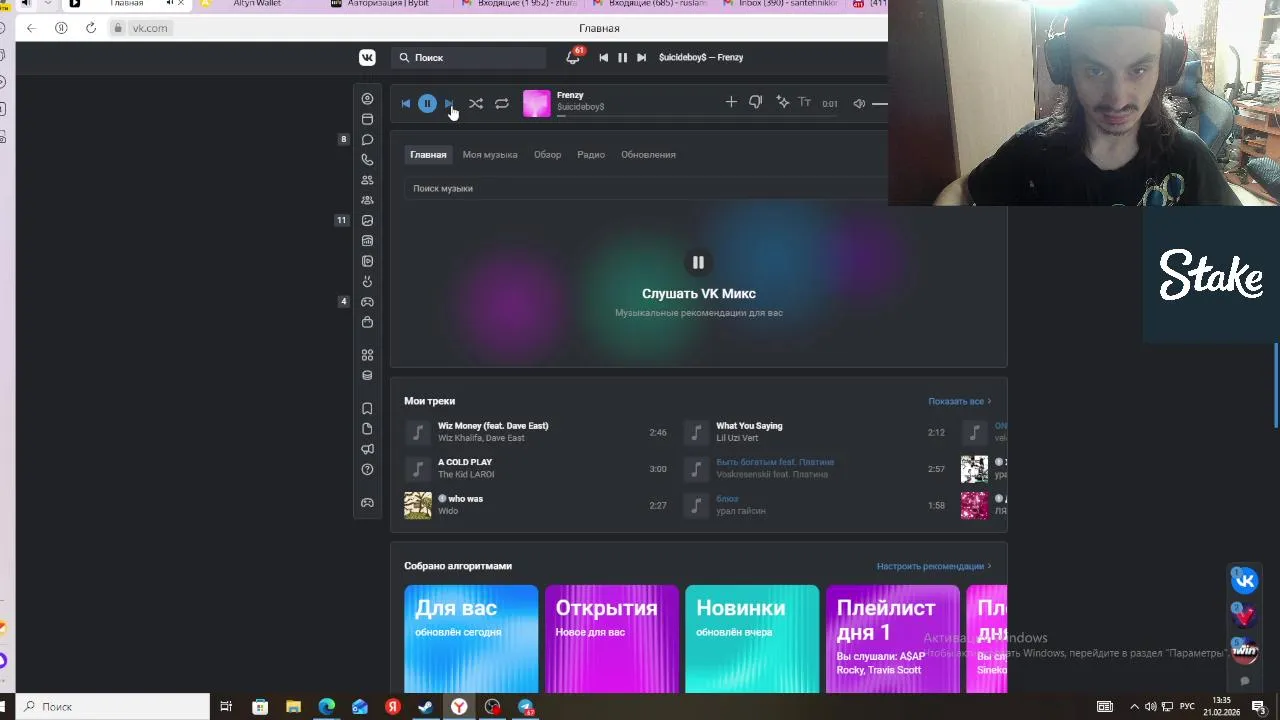Viewport: 1280px width, 720px height.
Task: Open Показать все link for Мои треки
Action: pyautogui.click(x=959, y=401)
